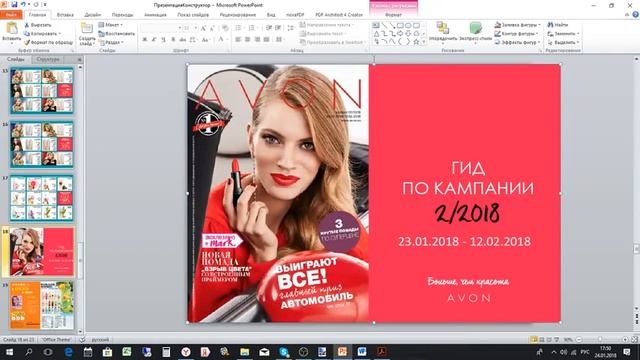Switch to the Slide Show (Показ слайдов) tab

[x=193, y=15]
